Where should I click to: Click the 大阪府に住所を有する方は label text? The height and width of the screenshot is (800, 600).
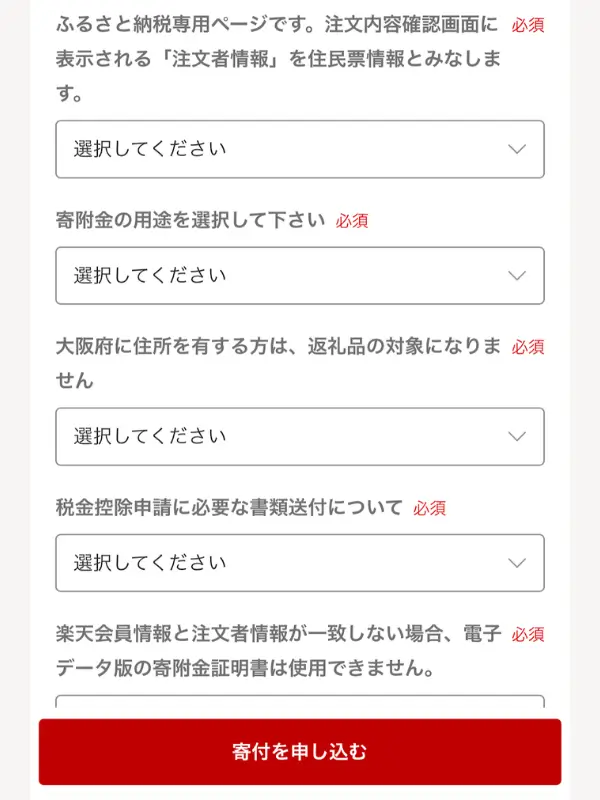click(x=278, y=363)
